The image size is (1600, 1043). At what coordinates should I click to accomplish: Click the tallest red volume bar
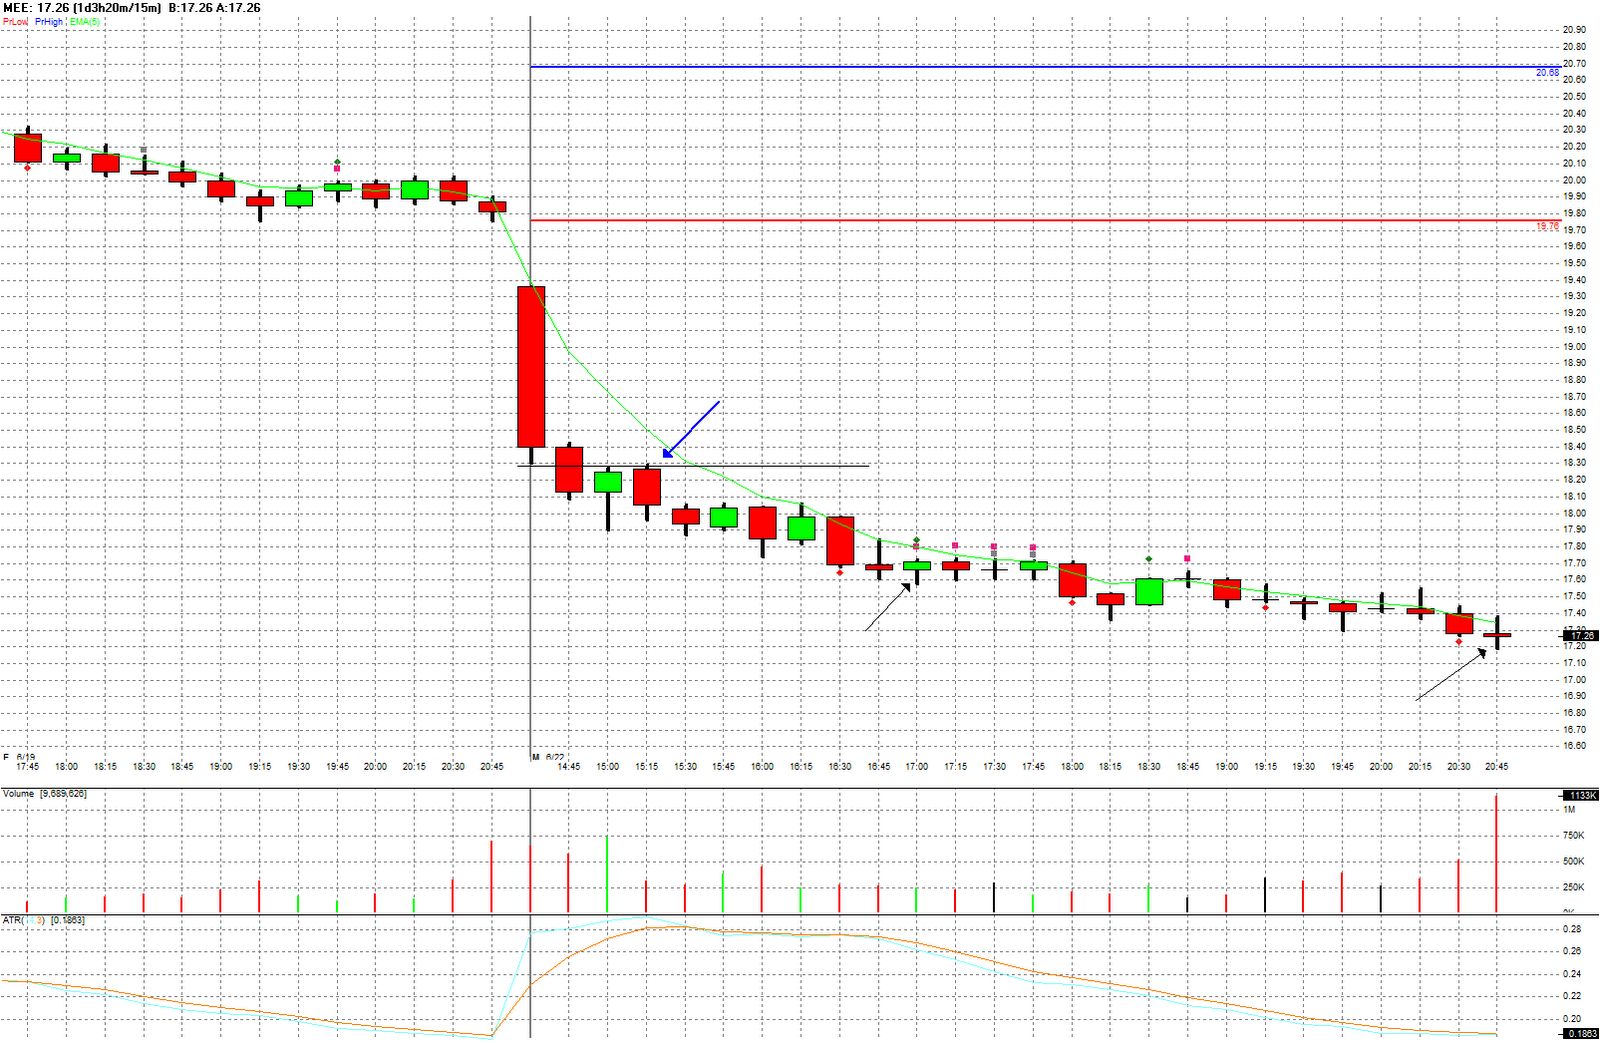pyautogui.click(x=1496, y=853)
